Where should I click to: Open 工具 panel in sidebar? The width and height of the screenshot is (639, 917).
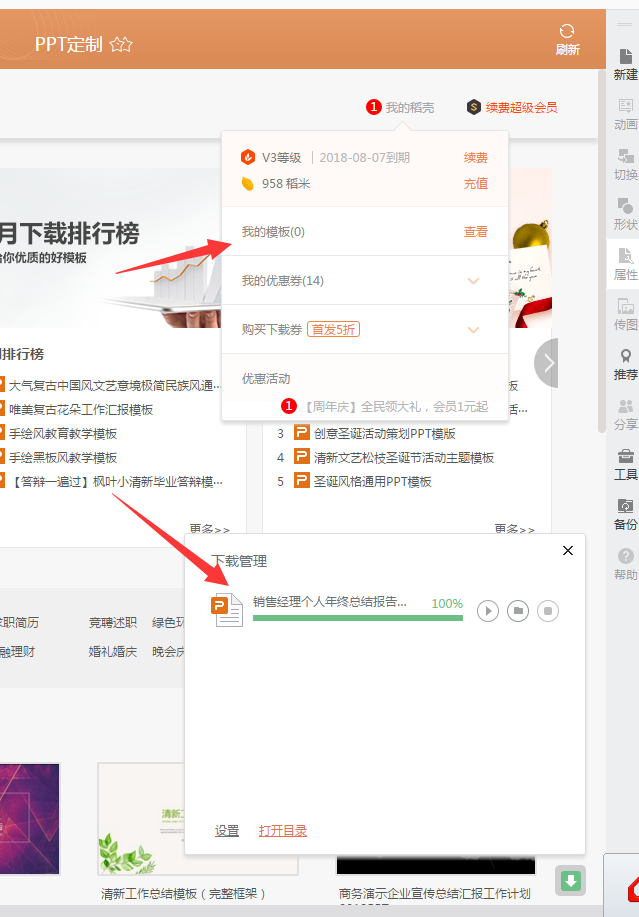(625, 464)
